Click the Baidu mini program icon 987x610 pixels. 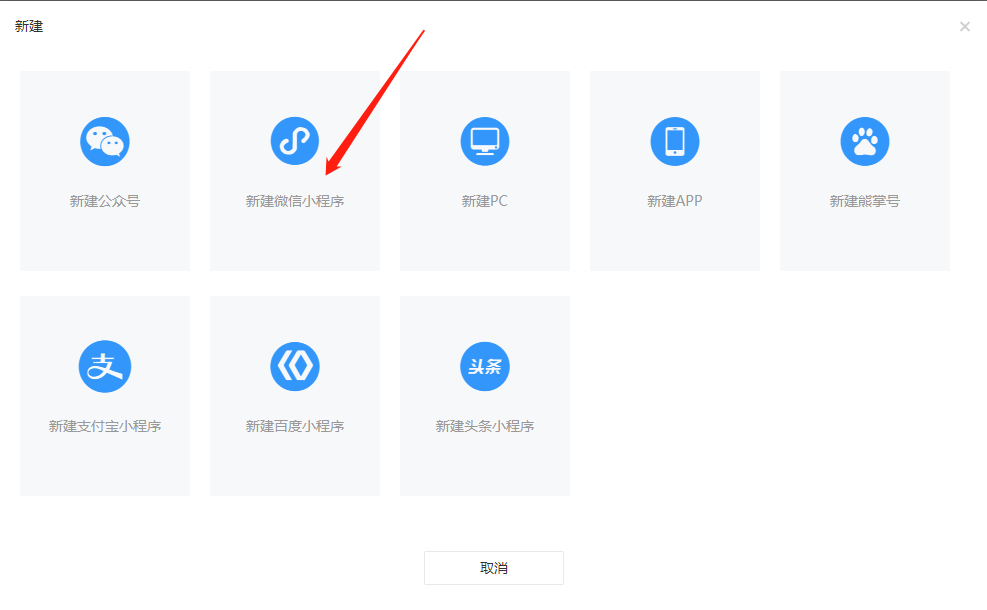tap(295, 366)
